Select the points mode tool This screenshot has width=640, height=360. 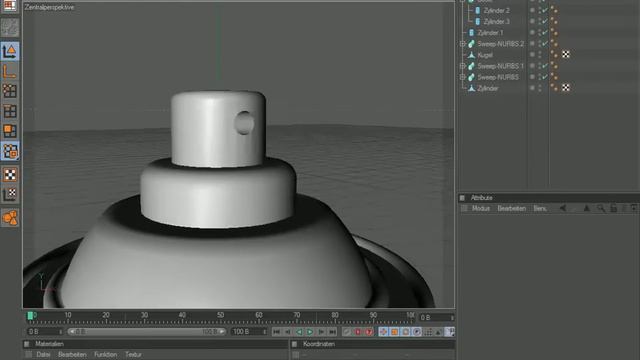(x=10, y=91)
